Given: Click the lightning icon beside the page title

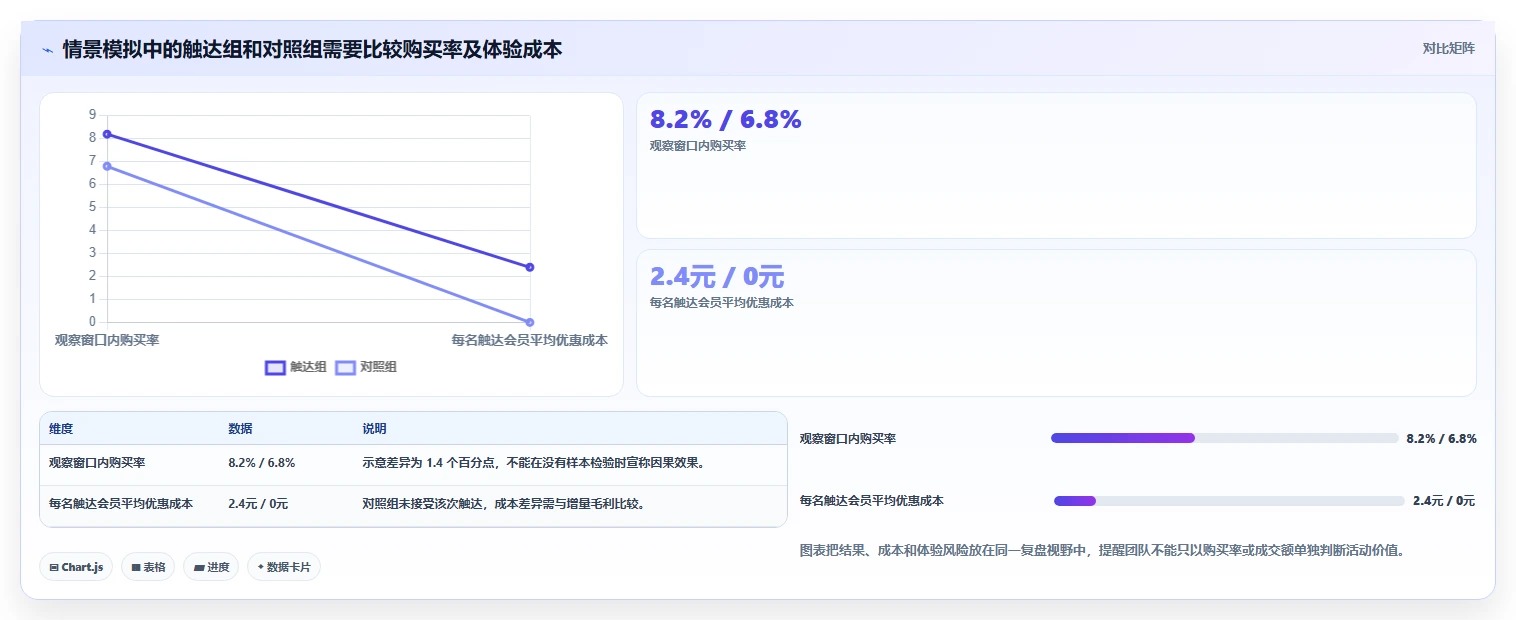Looking at the screenshot, I should [x=47, y=50].
